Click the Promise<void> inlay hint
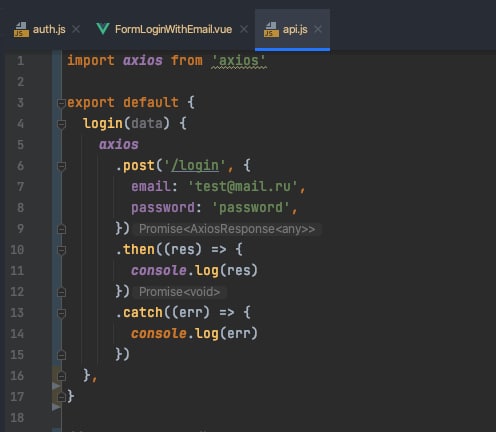496x432 pixels. 179,292
